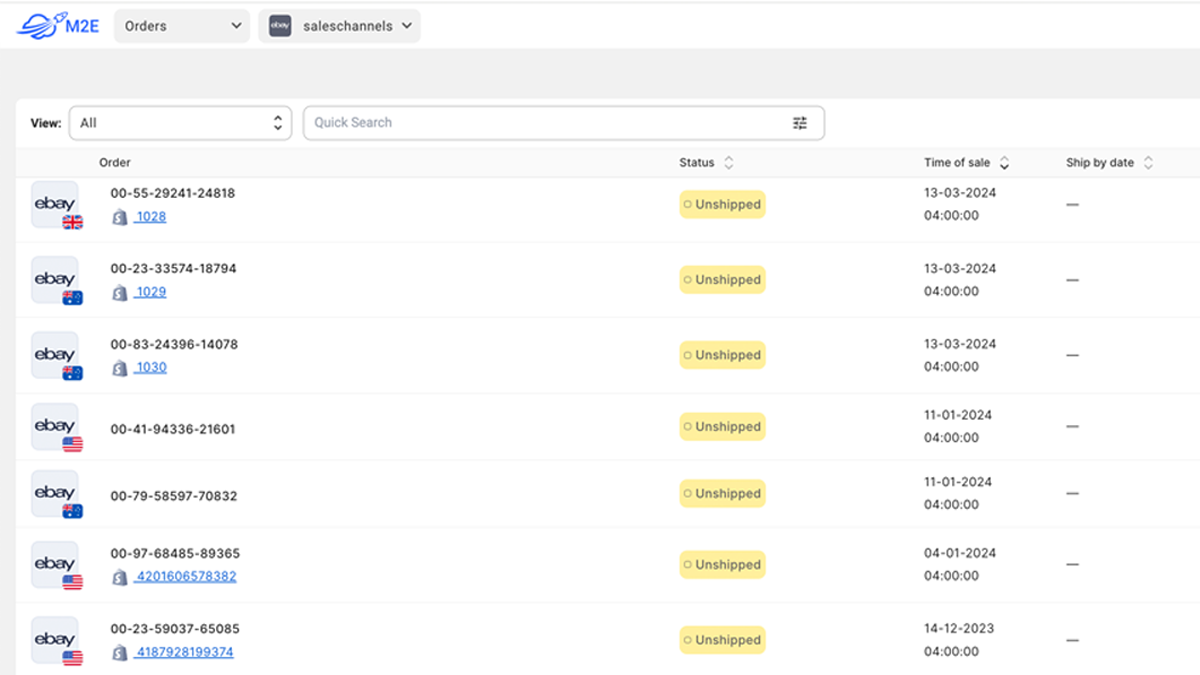The image size is (1200, 675).
Task: Click the M2E rocket logo
Action: 58,26
